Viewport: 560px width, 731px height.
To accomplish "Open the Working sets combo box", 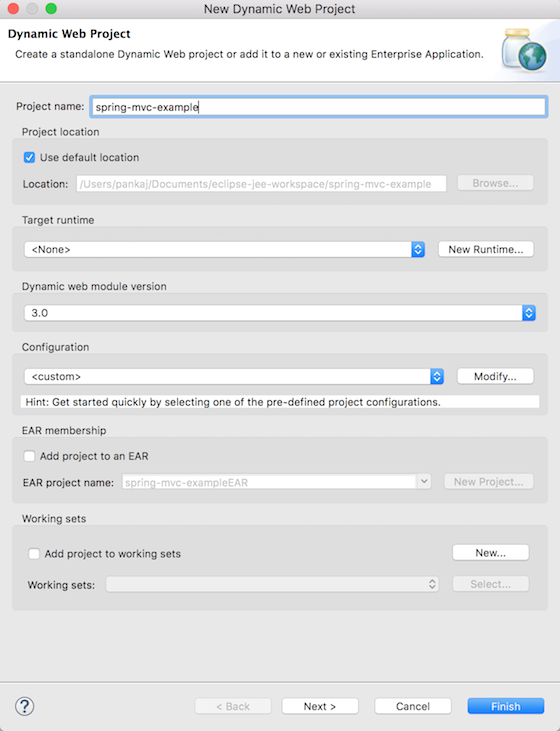I will click(x=272, y=584).
